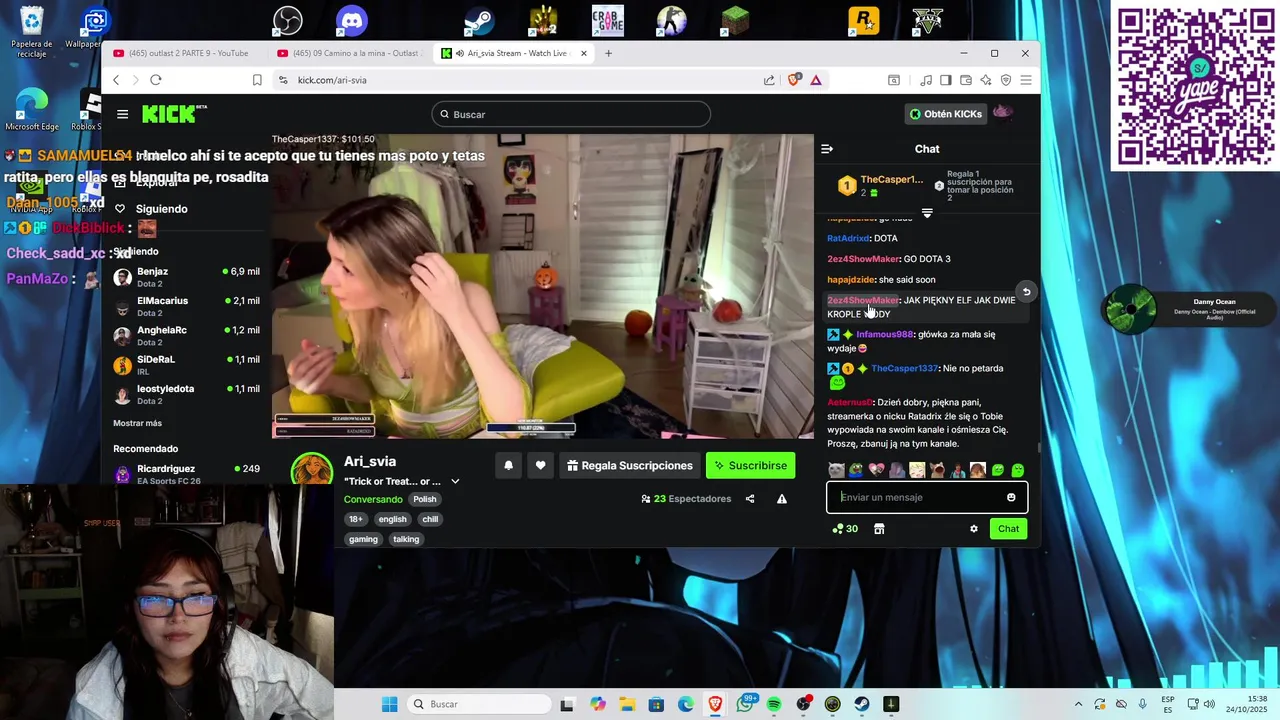Go back with the browser back arrow

coord(116,80)
